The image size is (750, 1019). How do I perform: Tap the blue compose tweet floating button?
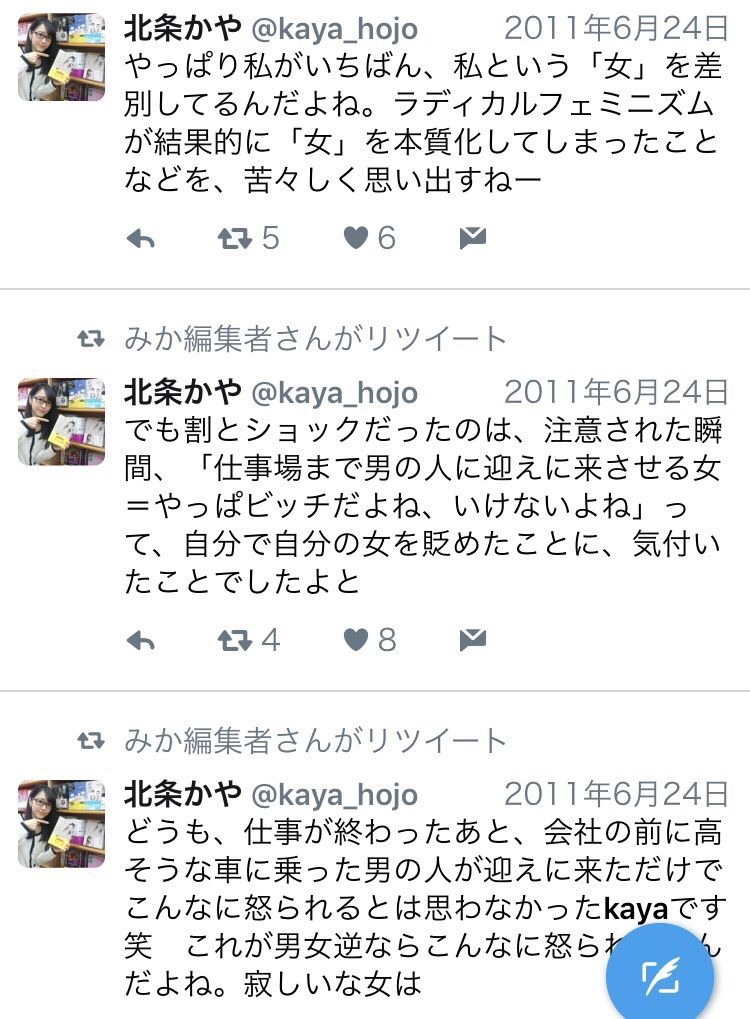pyautogui.click(x=660, y=977)
